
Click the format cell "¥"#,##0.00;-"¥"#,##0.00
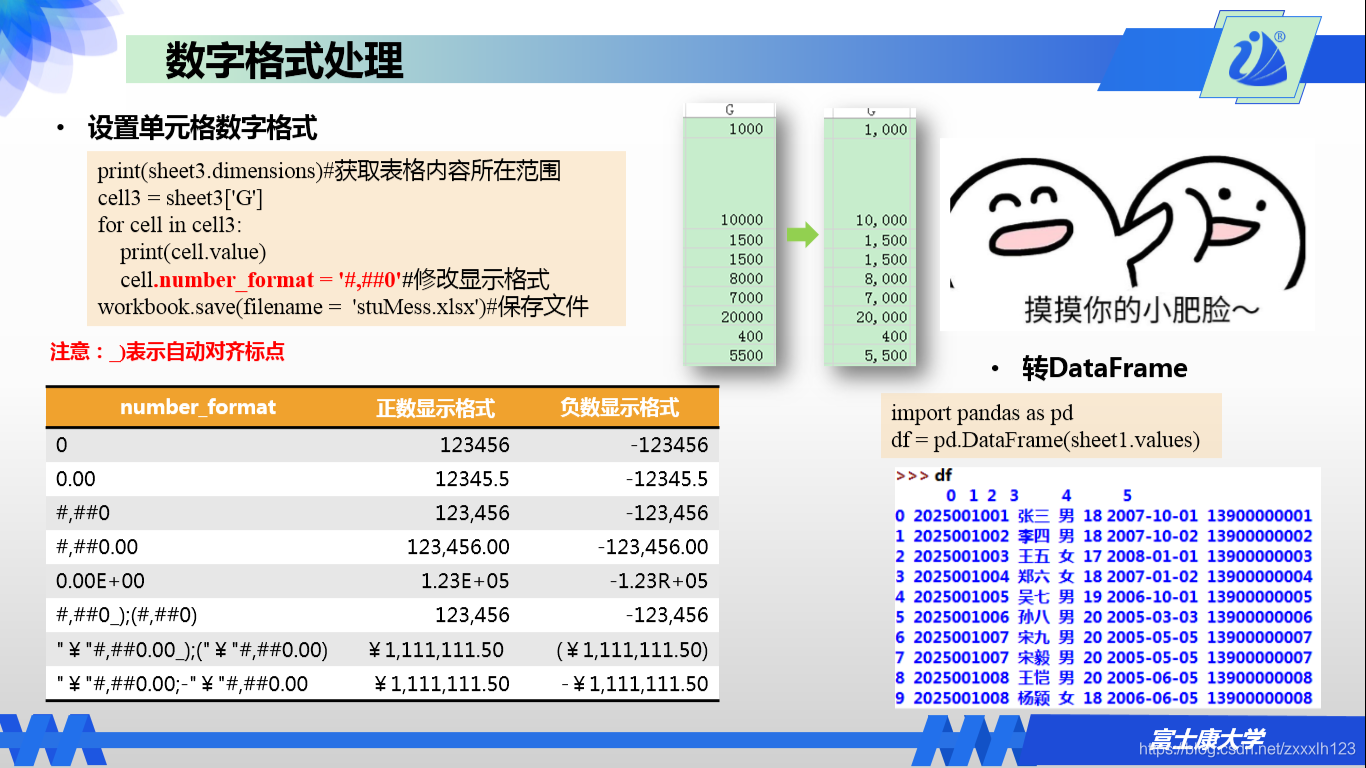(x=182, y=684)
